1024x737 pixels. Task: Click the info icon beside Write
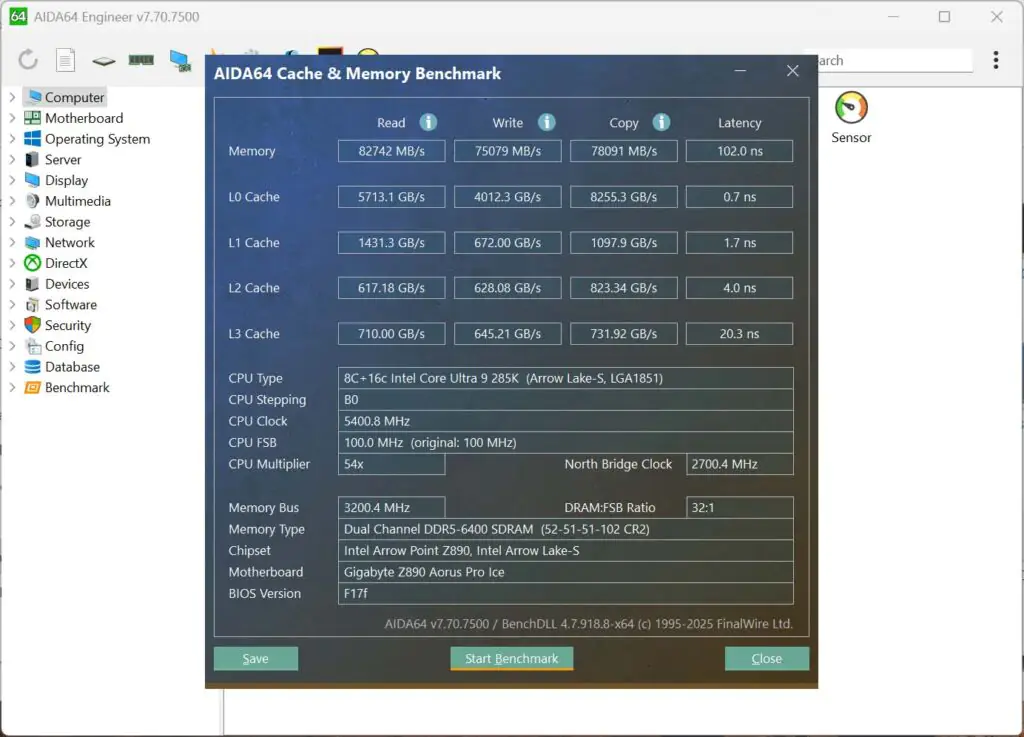[546, 122]
